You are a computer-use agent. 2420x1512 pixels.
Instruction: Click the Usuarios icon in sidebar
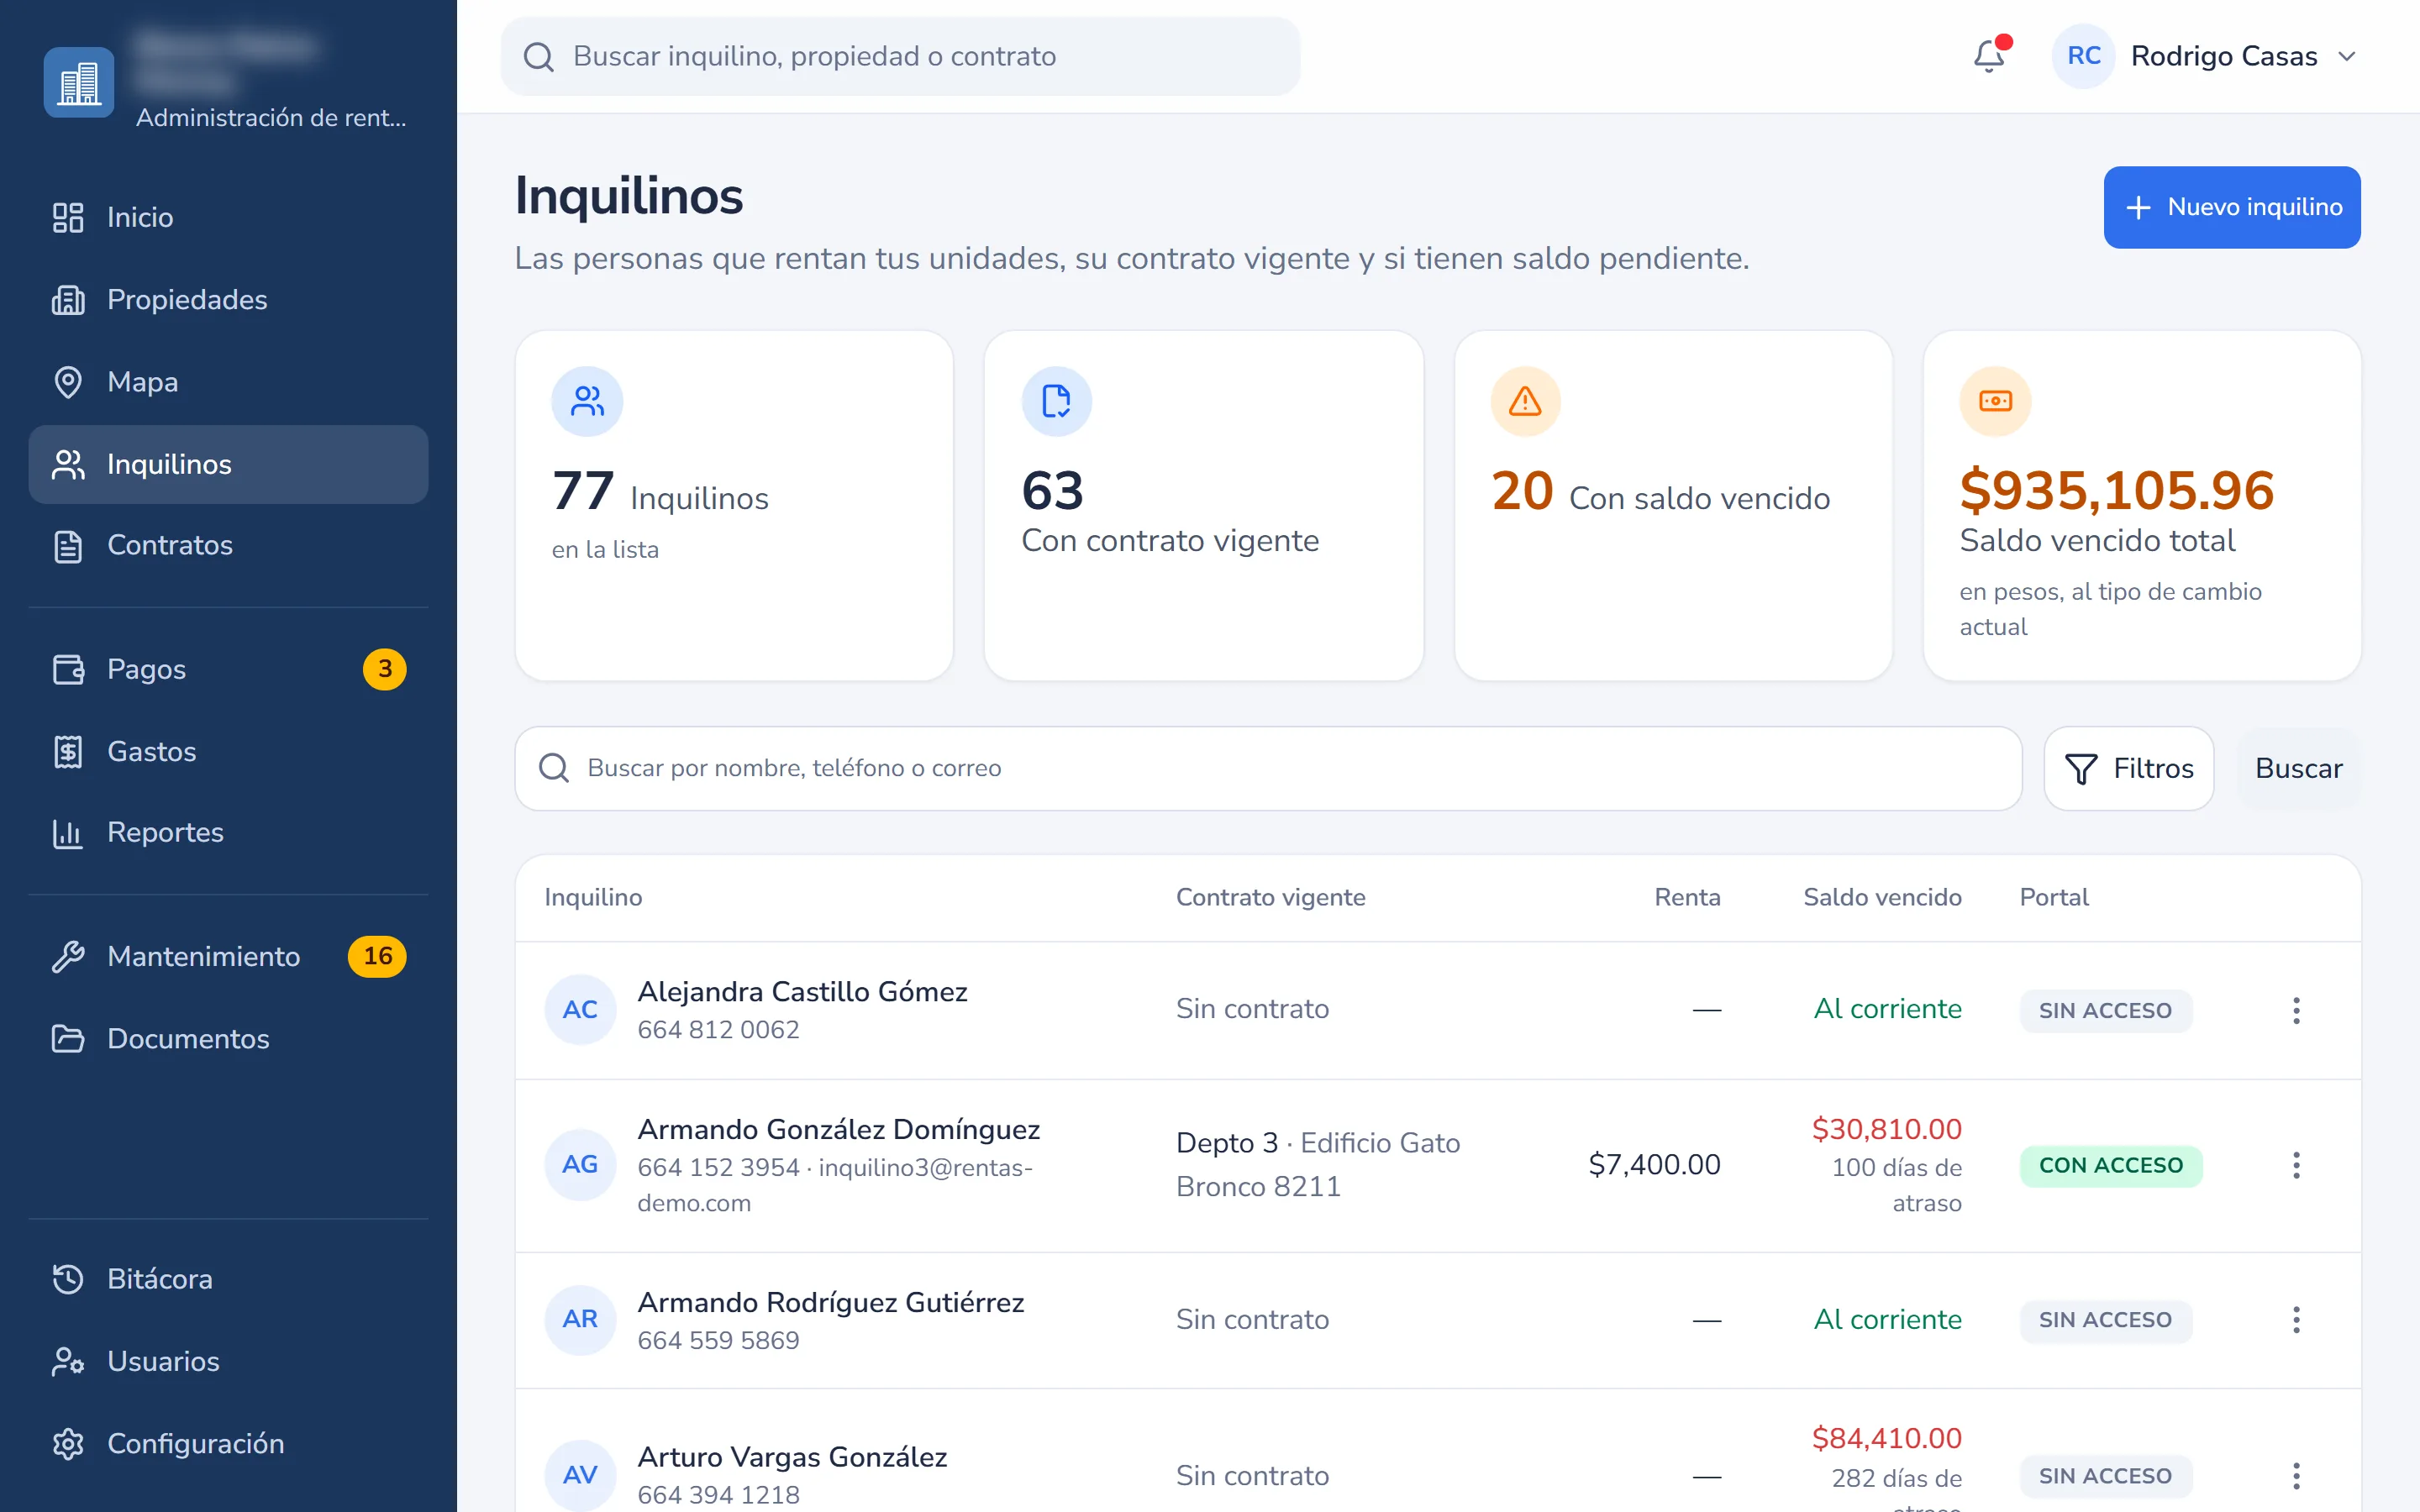click(68, 1361)
